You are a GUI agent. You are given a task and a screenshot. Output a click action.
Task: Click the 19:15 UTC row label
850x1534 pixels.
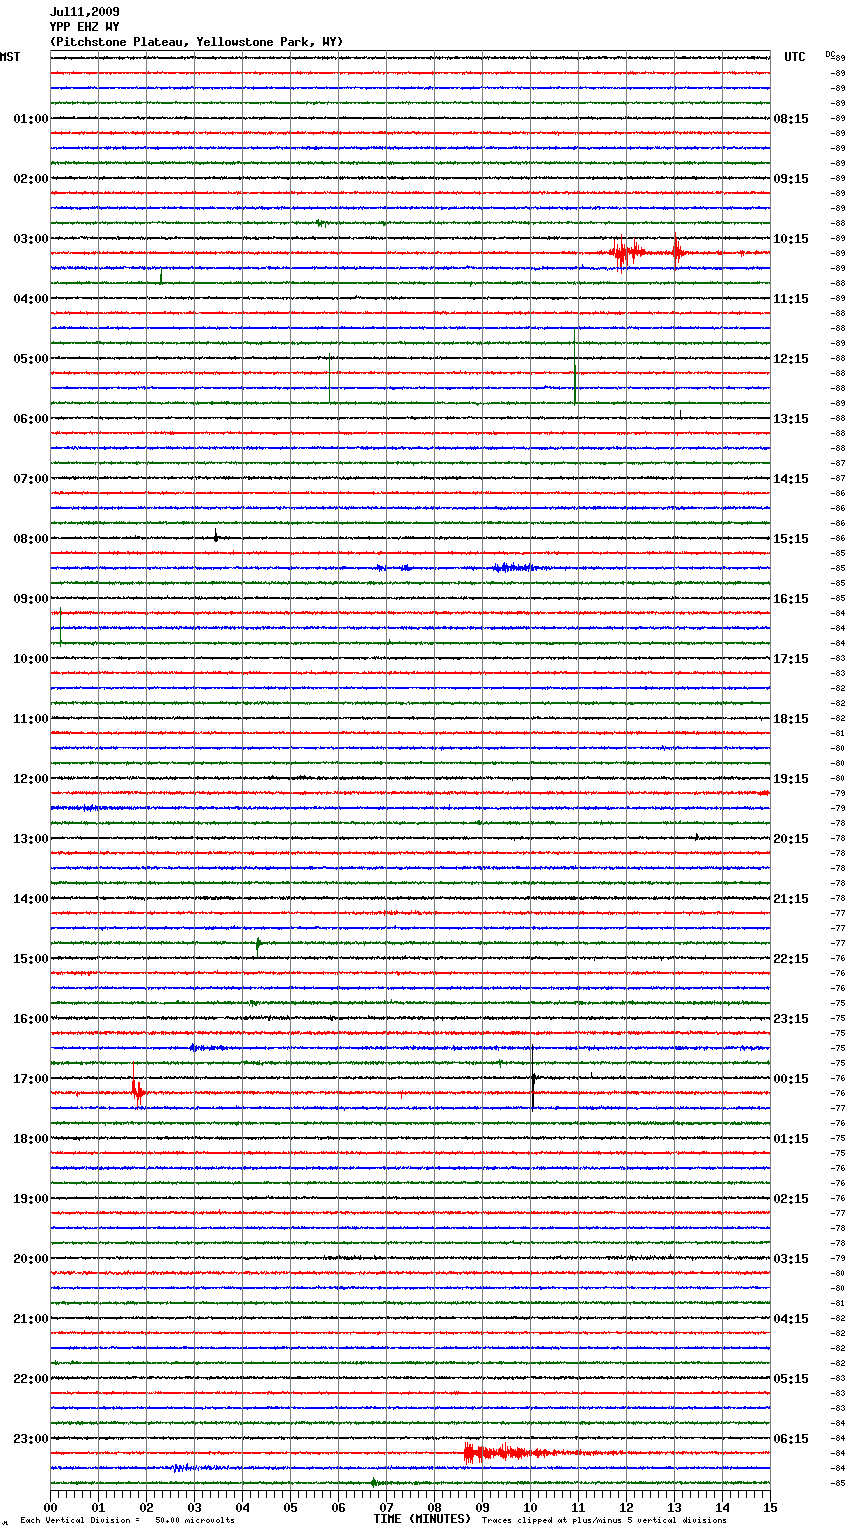(x=791, y=779)
